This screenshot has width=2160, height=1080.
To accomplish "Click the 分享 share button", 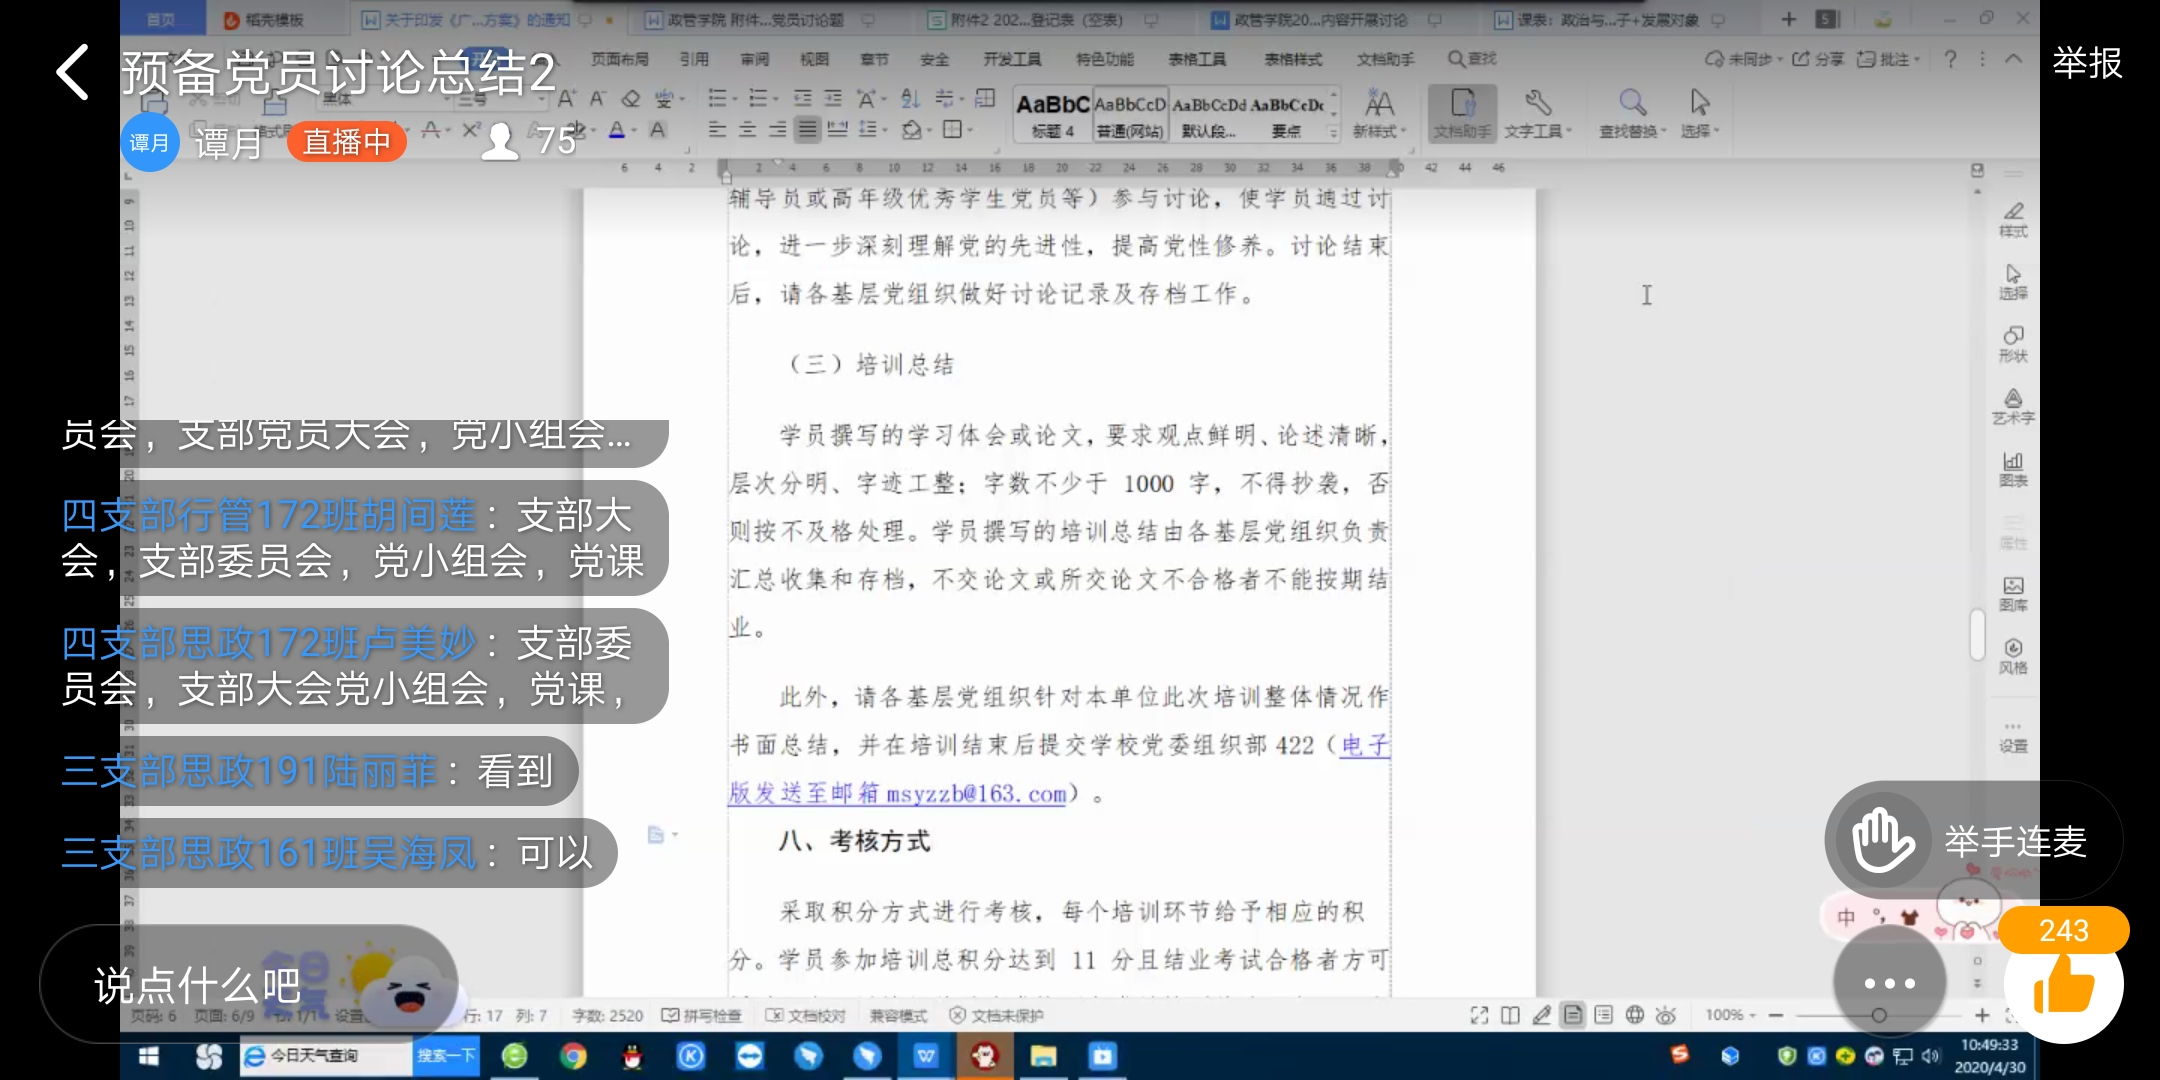I will pos(1818,59).
